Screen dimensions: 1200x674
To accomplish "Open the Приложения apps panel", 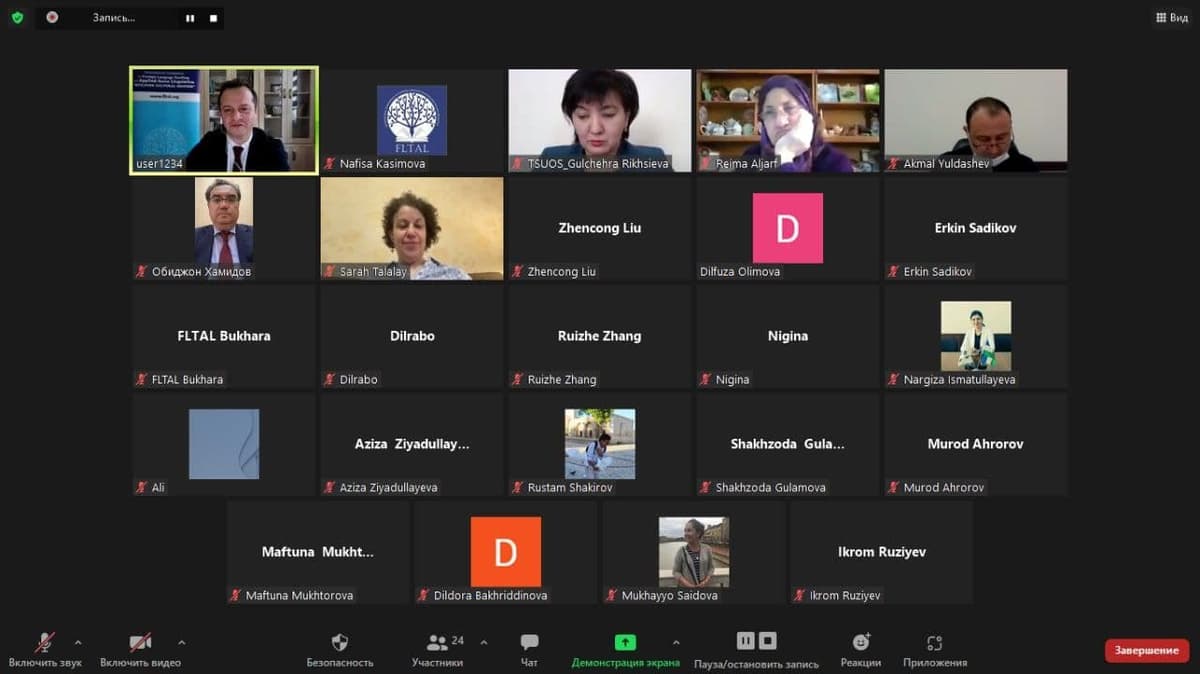I will pyautogui.click(x=935, y=650).
